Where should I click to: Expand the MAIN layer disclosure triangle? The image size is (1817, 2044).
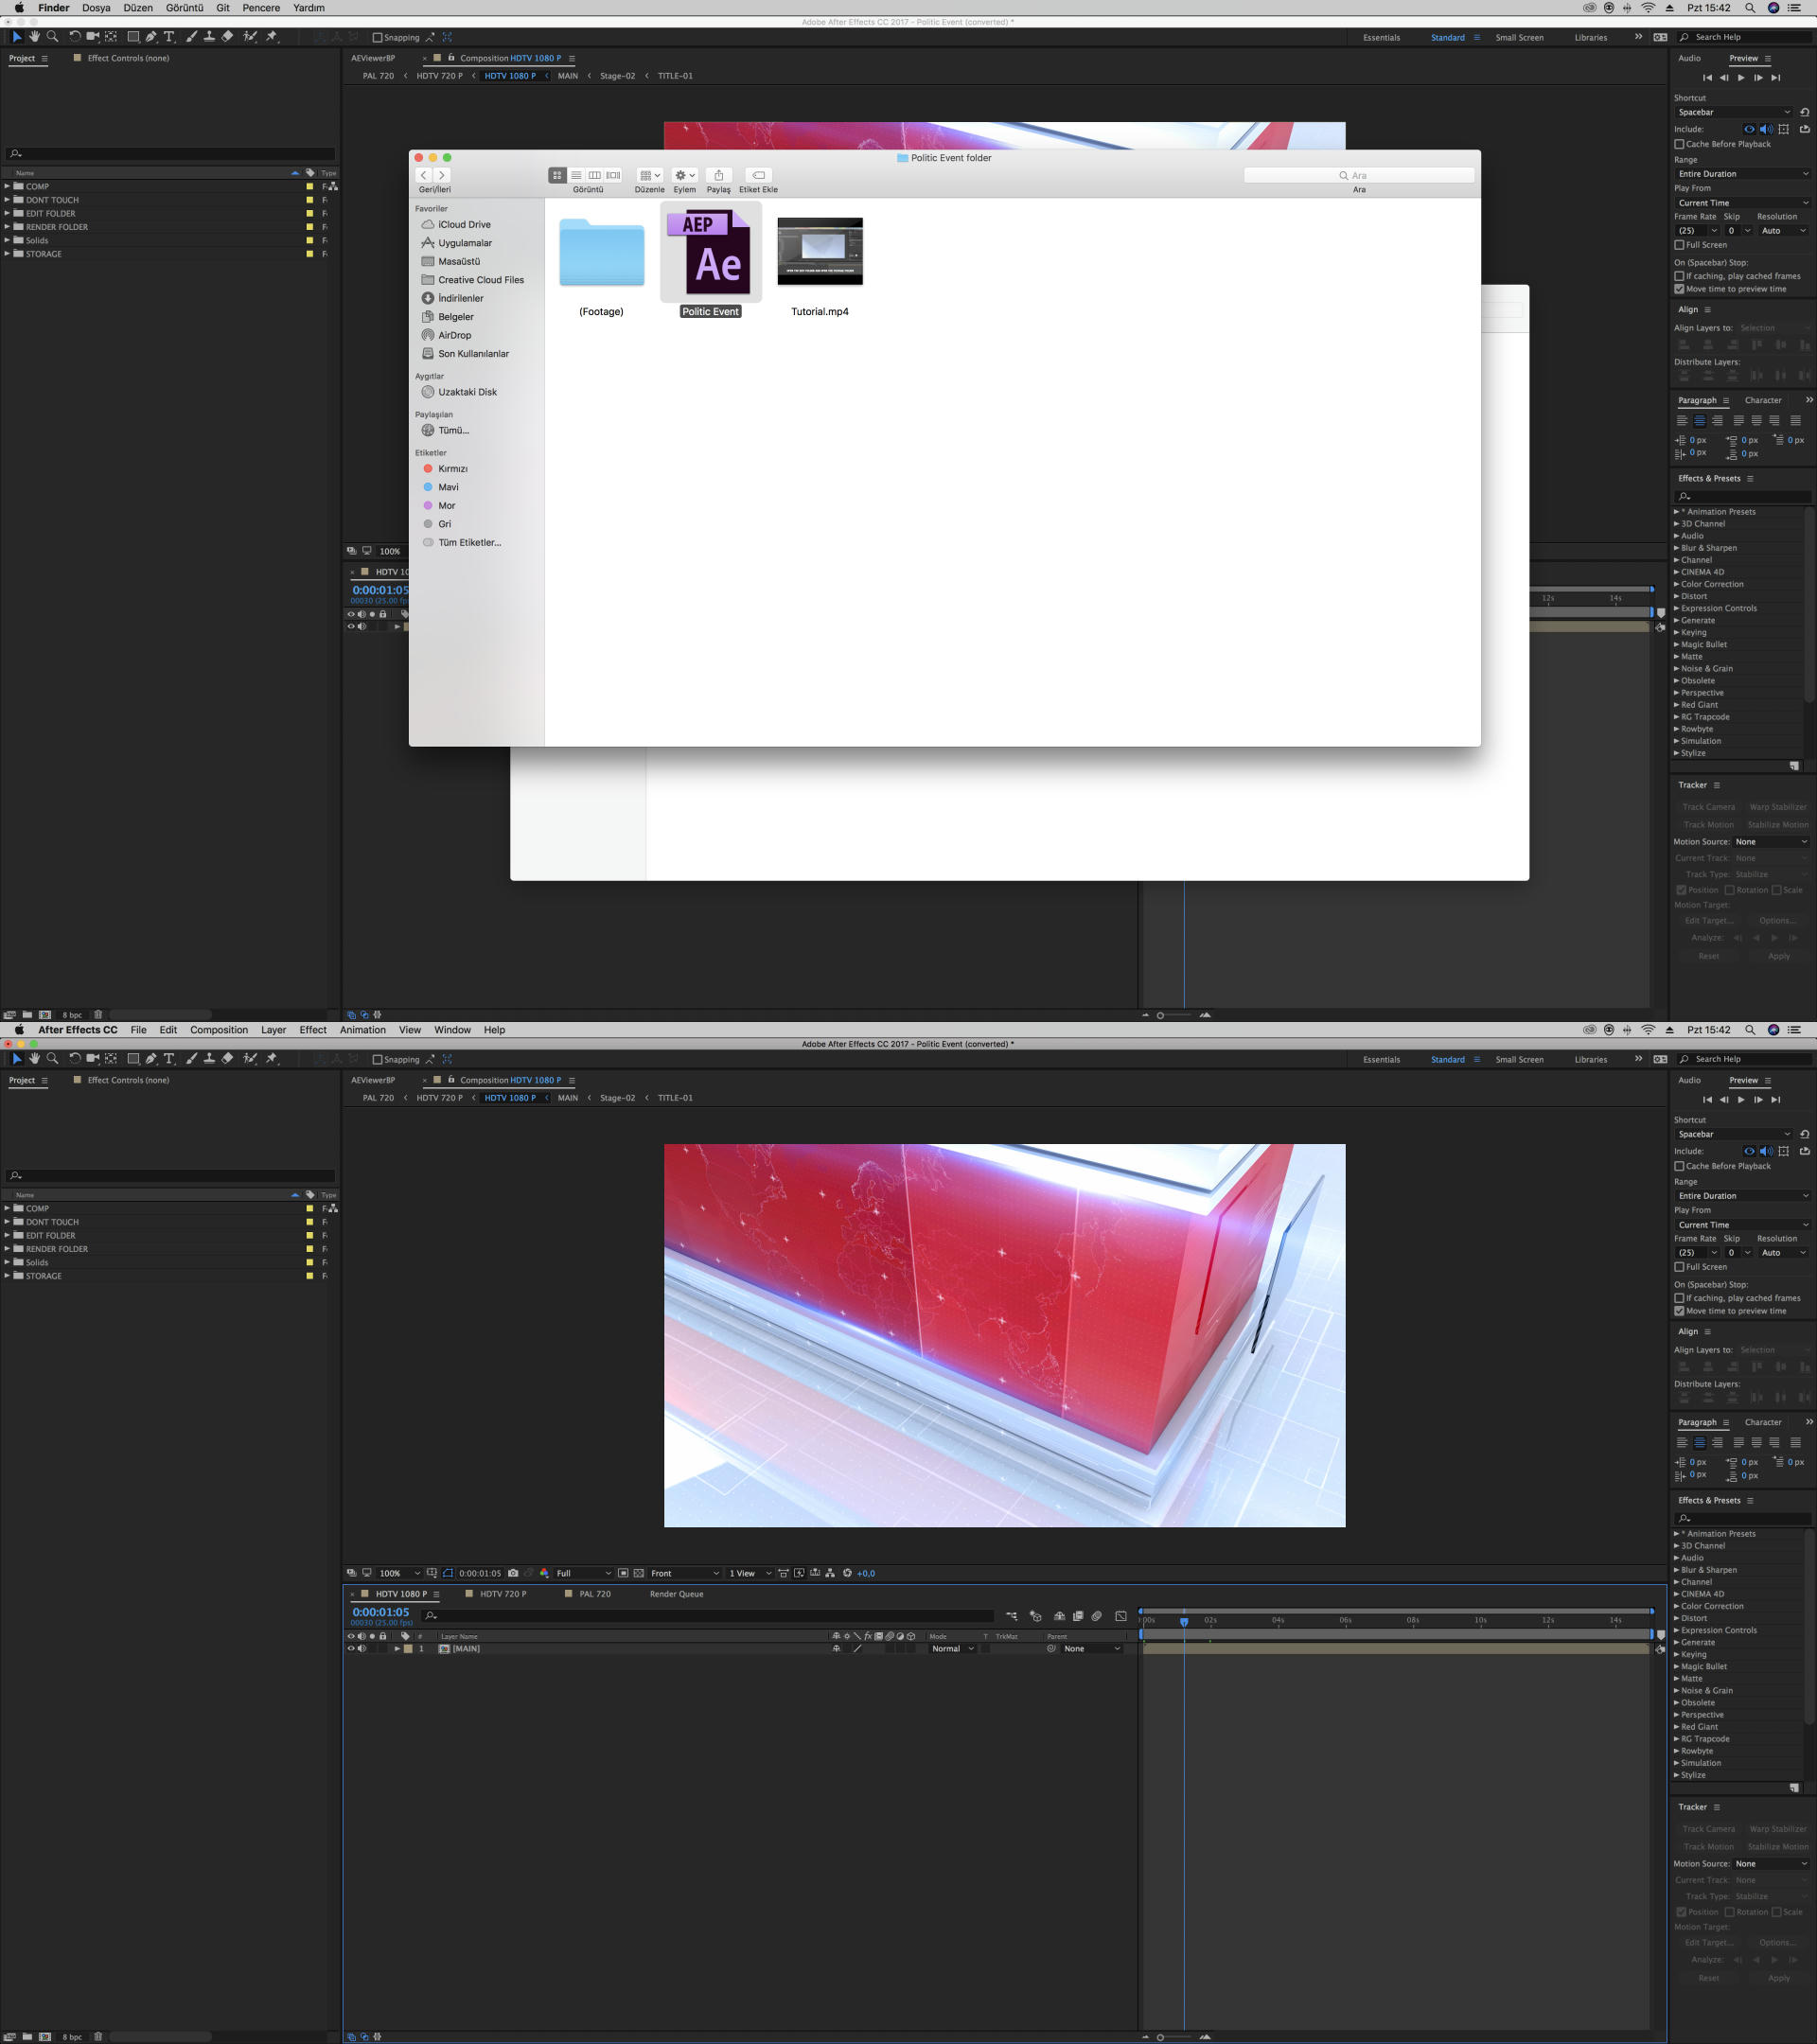tap(397, 1649)
